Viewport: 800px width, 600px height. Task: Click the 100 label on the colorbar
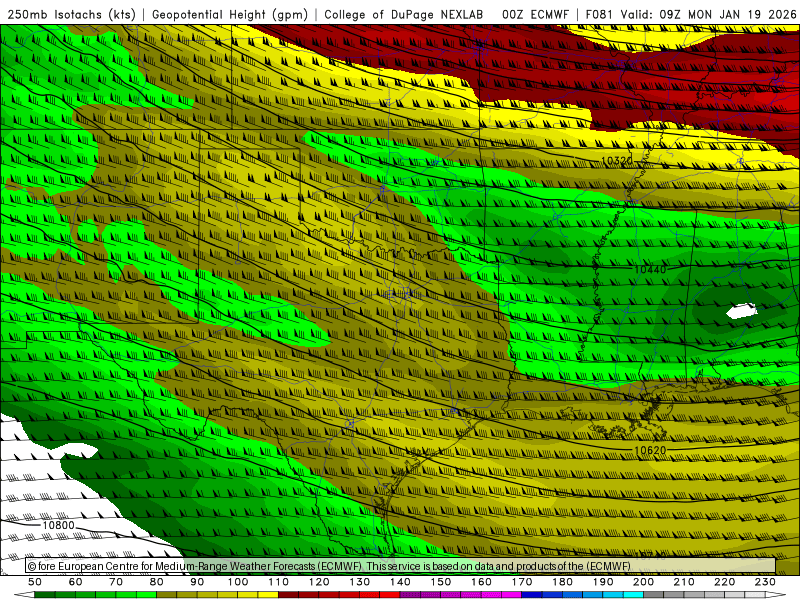238,582
